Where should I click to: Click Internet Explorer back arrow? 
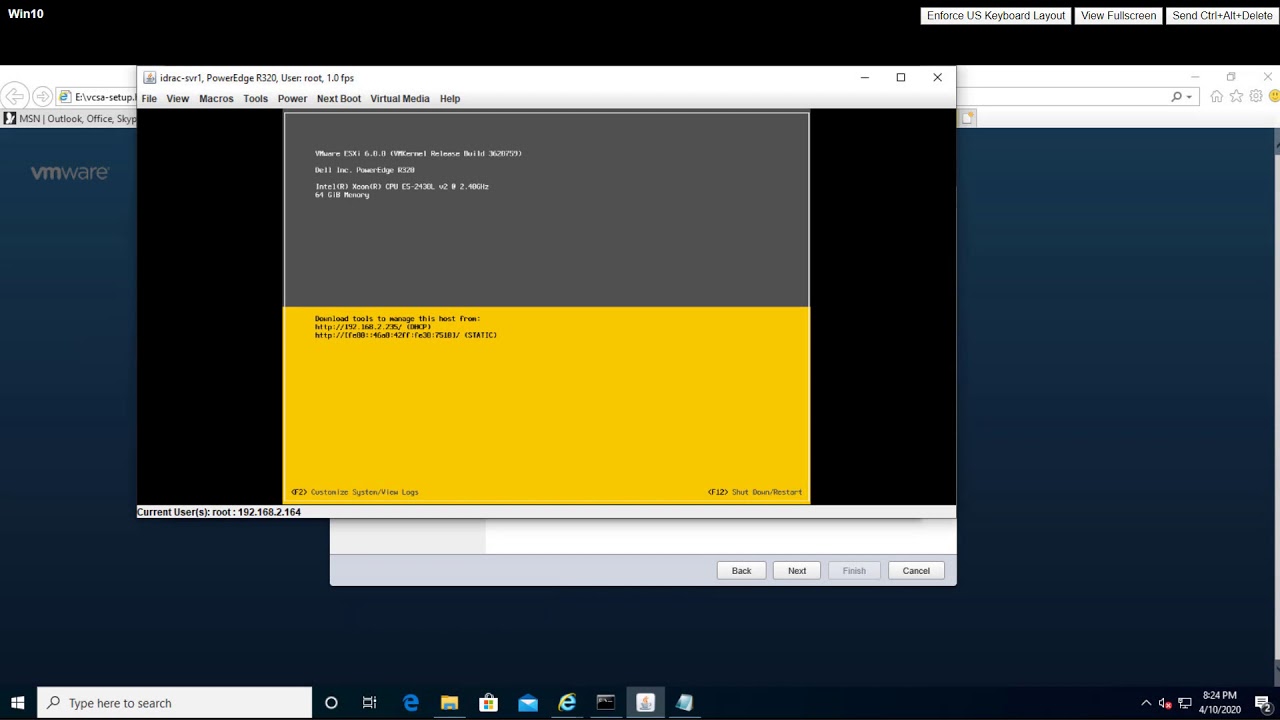pyautogui.click(x=15, y=97)
